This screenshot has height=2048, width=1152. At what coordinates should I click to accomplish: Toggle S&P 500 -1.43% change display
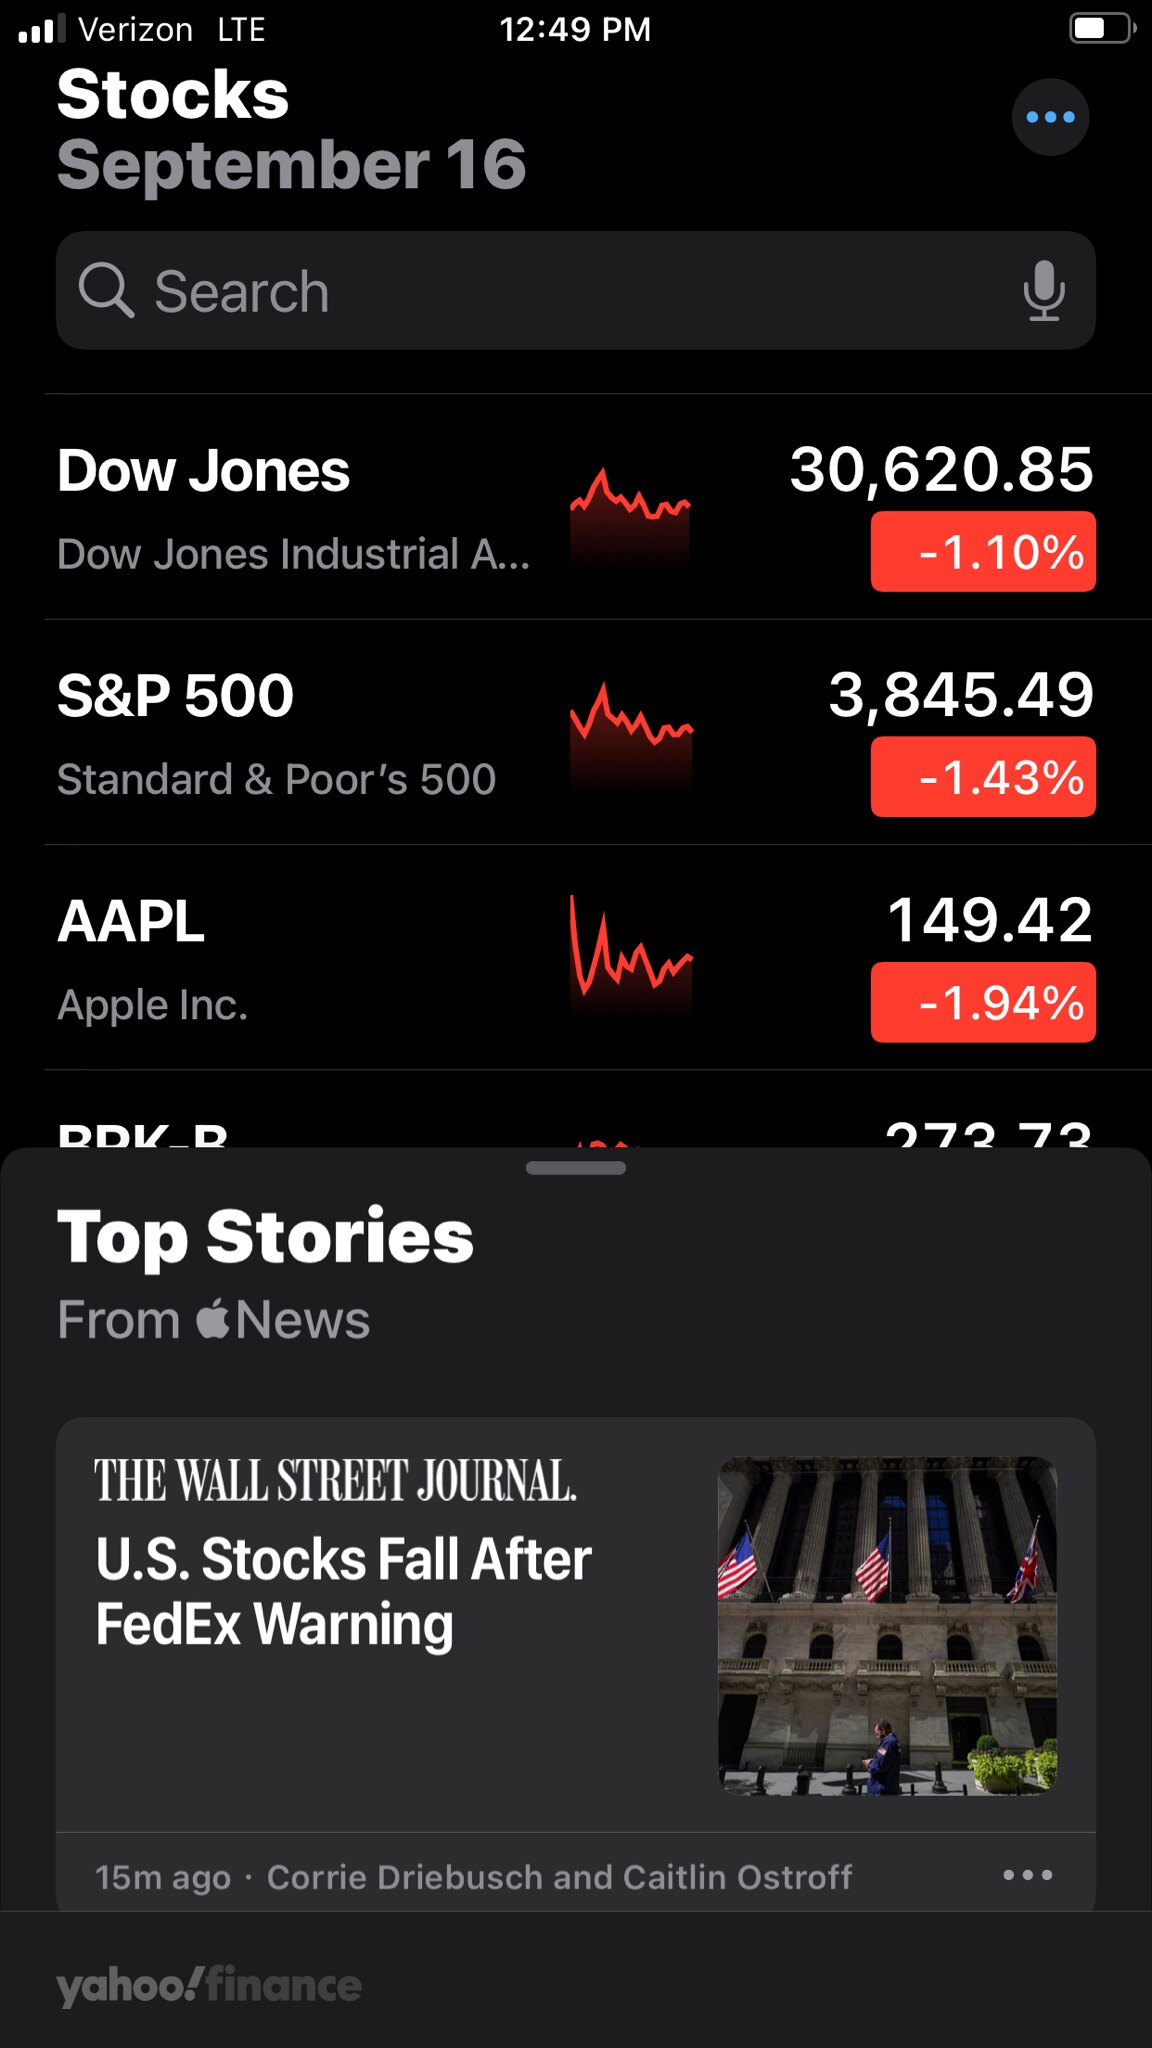pyautogui.click(x=983, y=777)
